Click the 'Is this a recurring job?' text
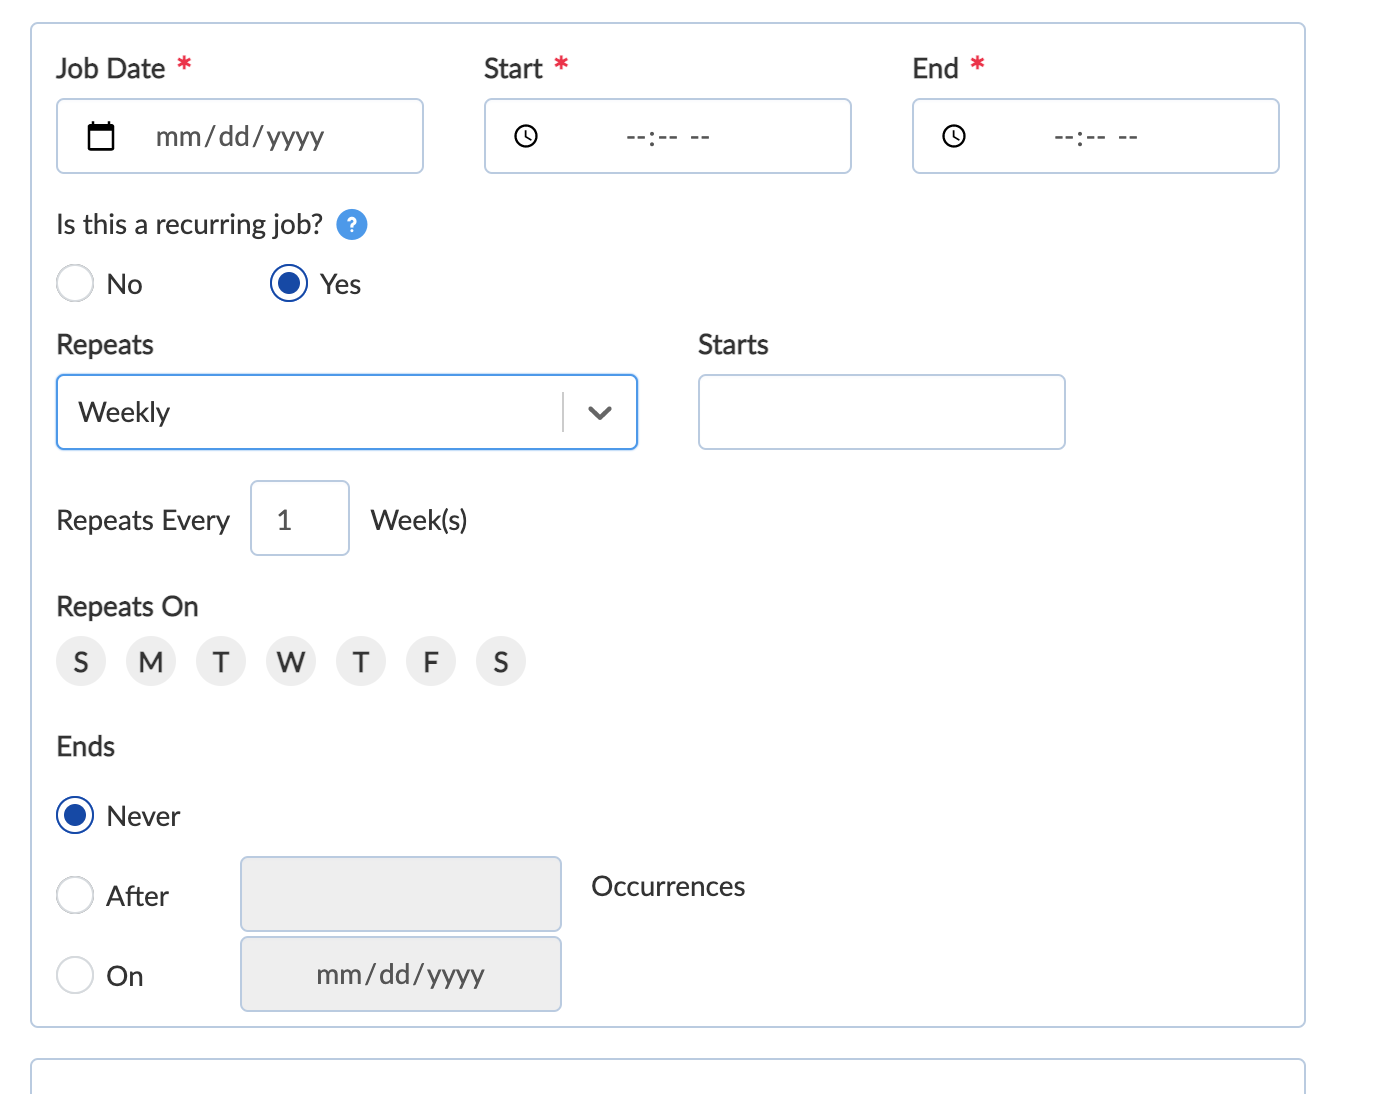 click(x=190, y=224)
